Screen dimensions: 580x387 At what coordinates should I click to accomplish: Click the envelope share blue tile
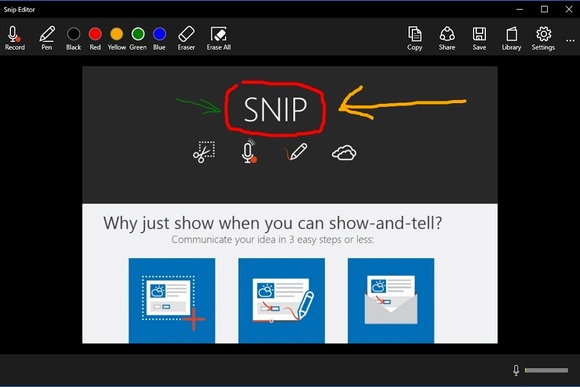[391, 300]
